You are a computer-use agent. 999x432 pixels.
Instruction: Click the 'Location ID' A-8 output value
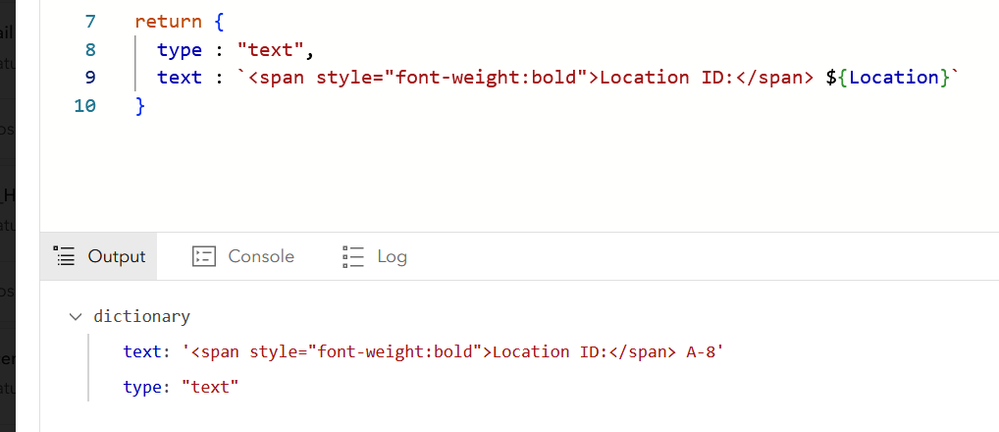(x=454, y=351)
